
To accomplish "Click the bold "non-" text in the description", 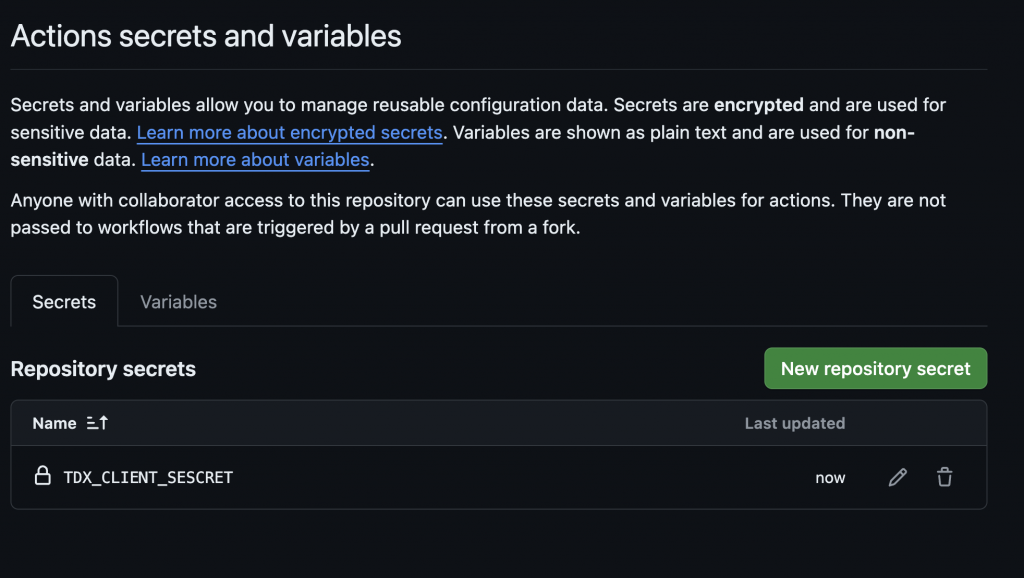I will pyautogui.click(x=894, y=132).
